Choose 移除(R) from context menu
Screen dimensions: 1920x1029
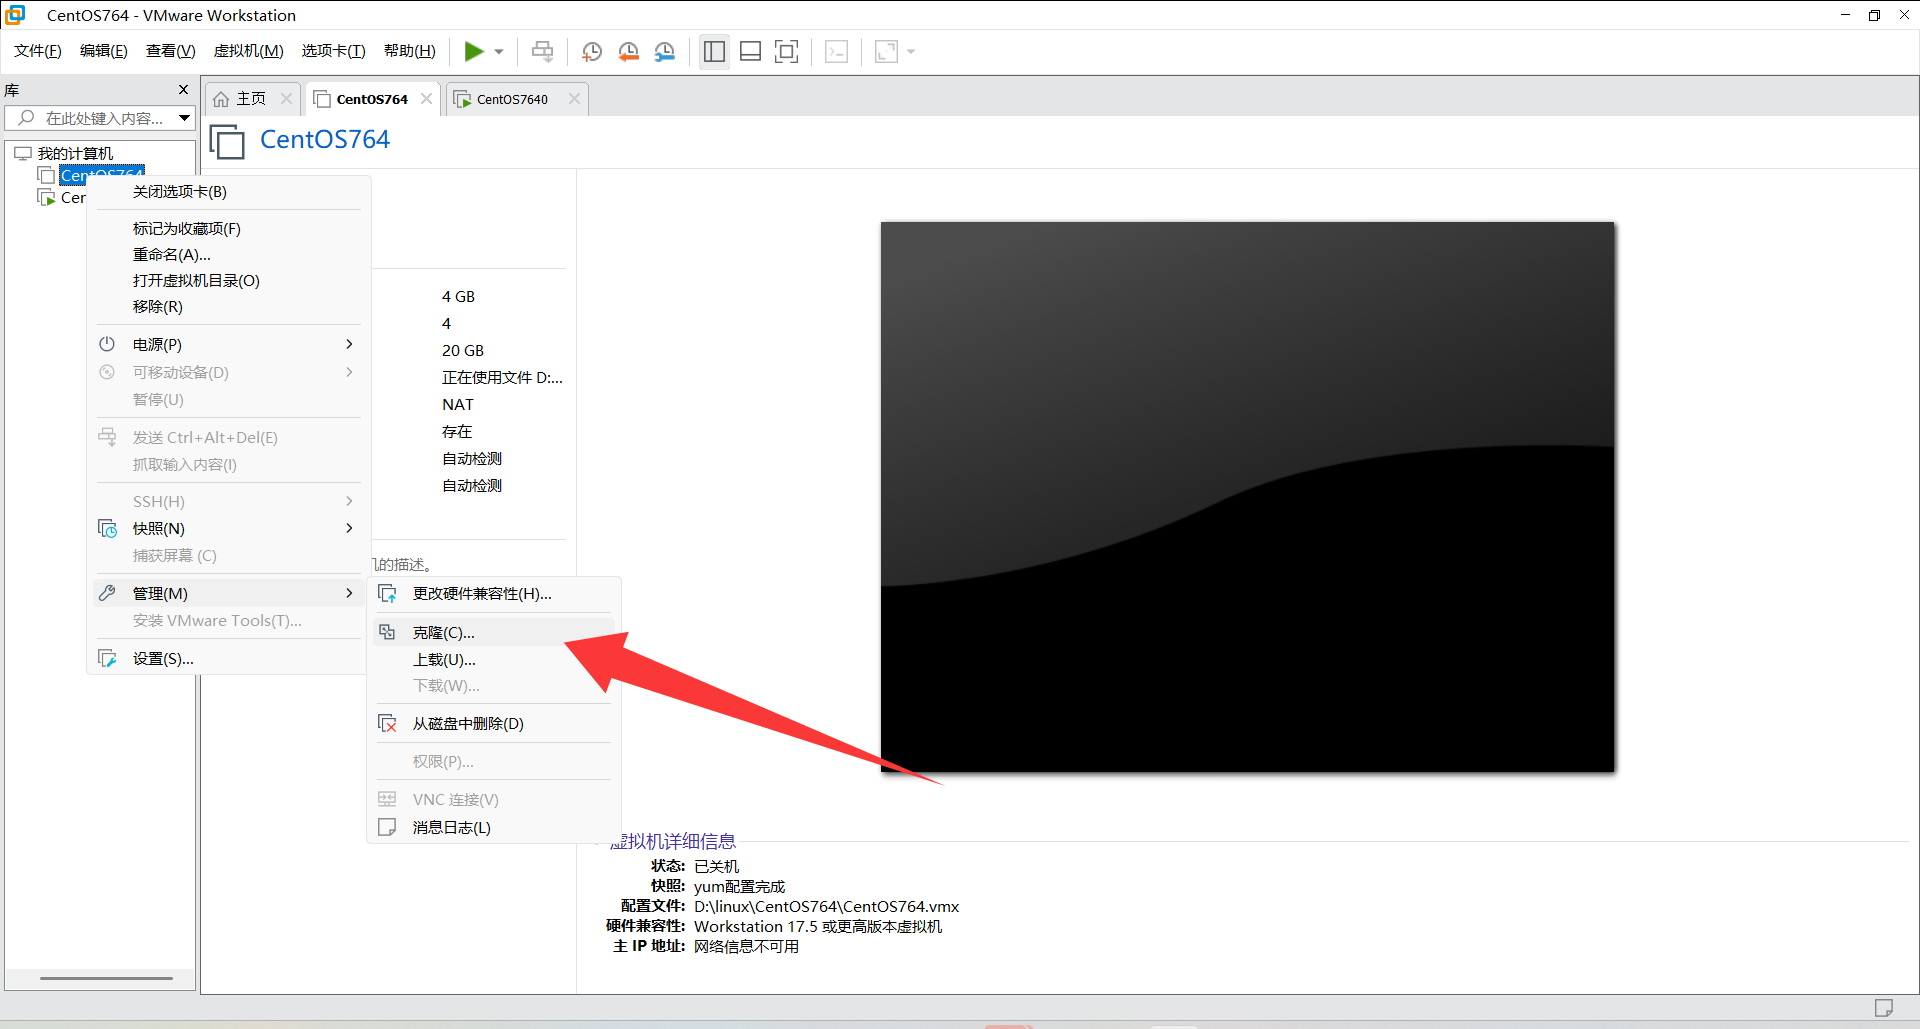click(x=158, y=307)
